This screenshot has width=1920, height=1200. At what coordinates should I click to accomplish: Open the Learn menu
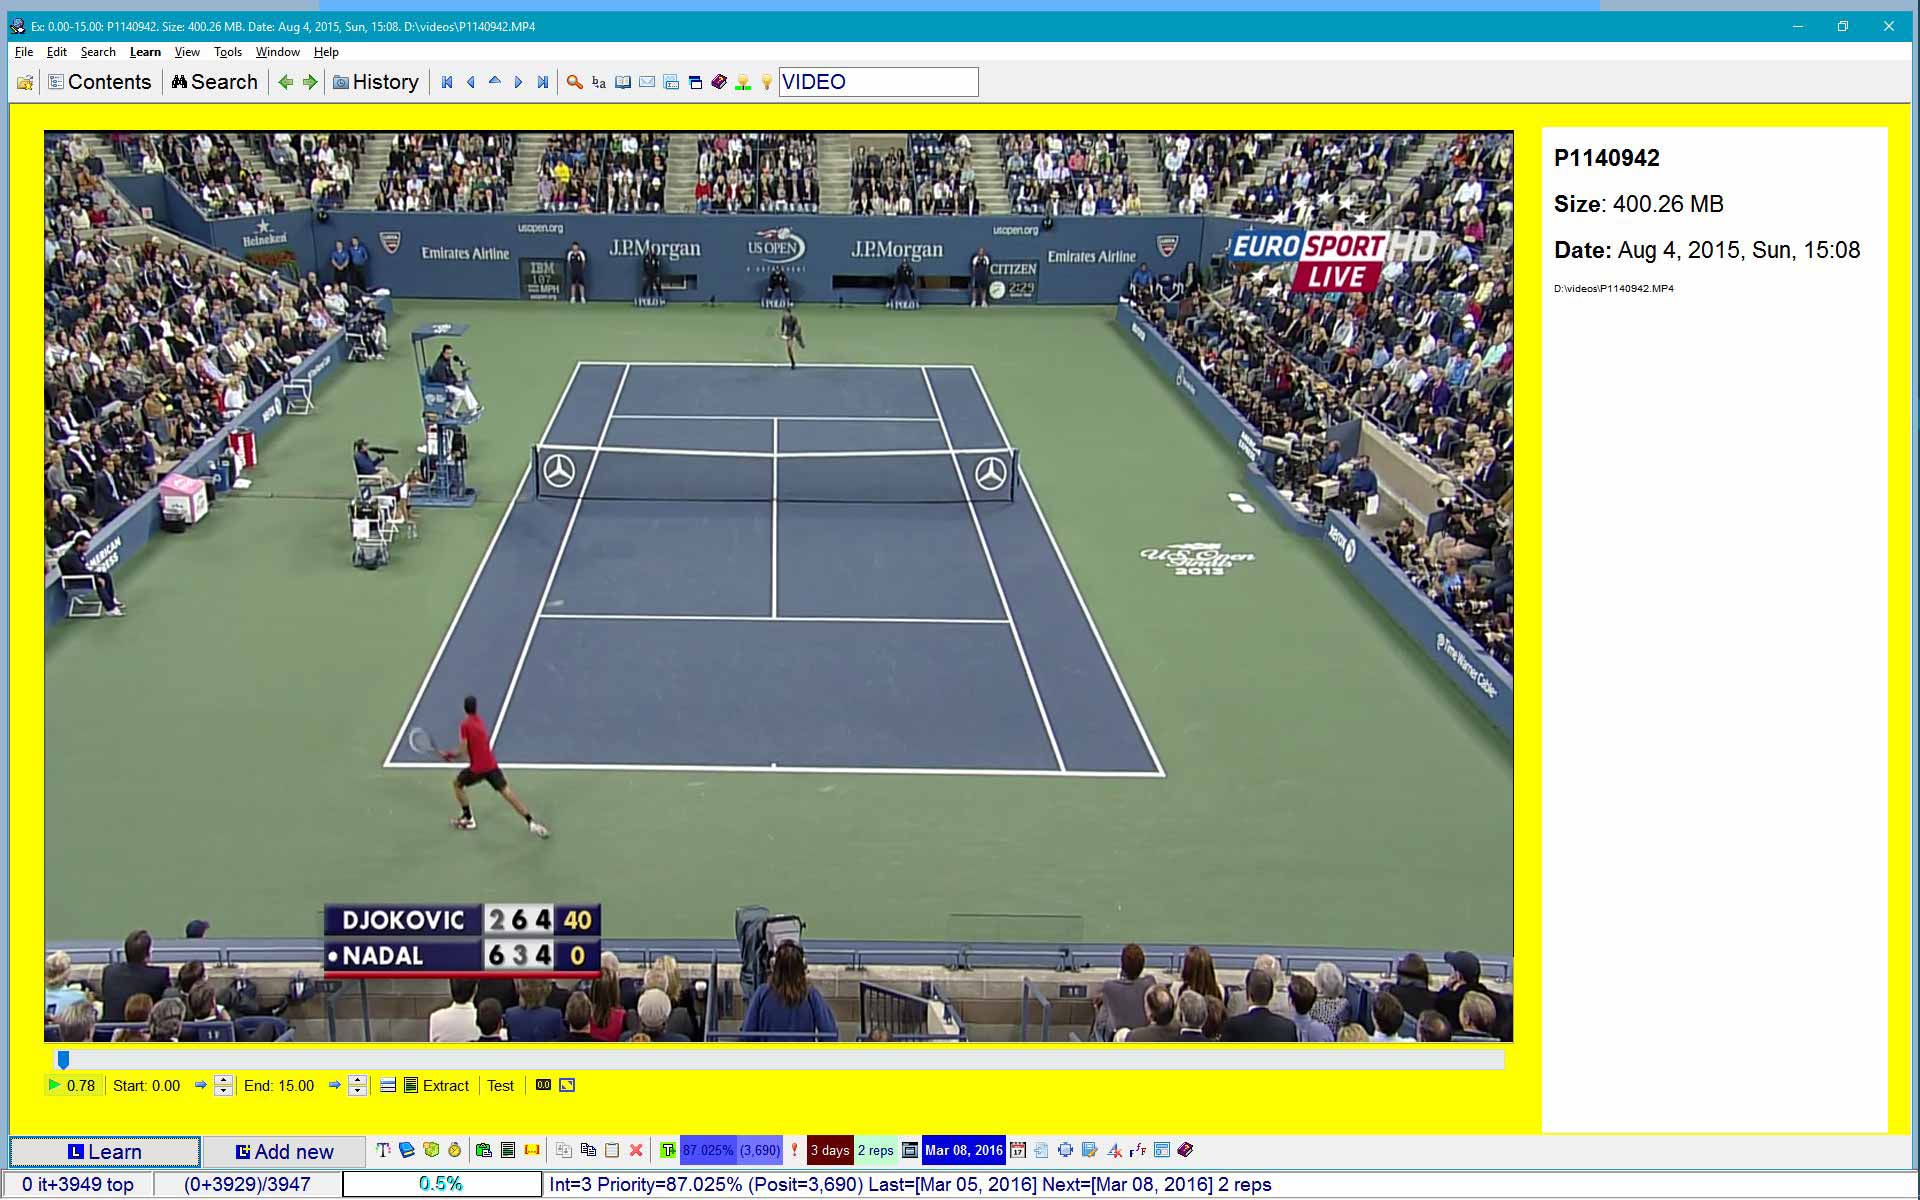click(x=145, y=52)
